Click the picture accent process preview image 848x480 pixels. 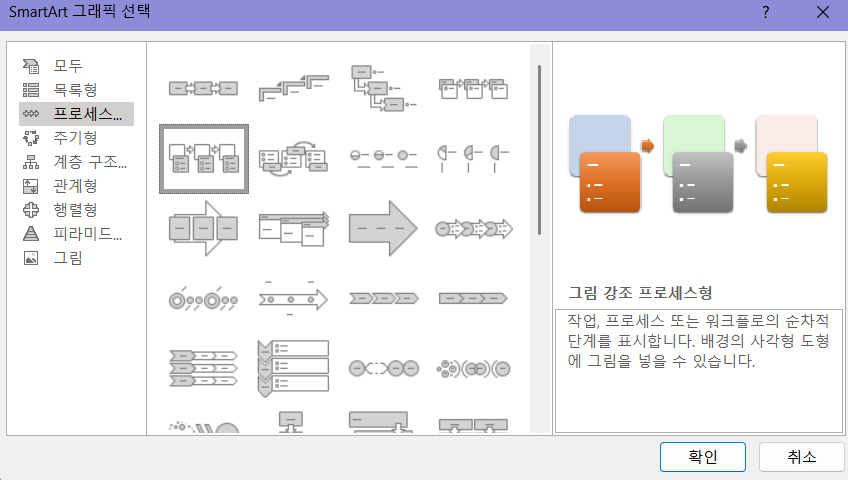pyautogui.click(x=698, y=164)
